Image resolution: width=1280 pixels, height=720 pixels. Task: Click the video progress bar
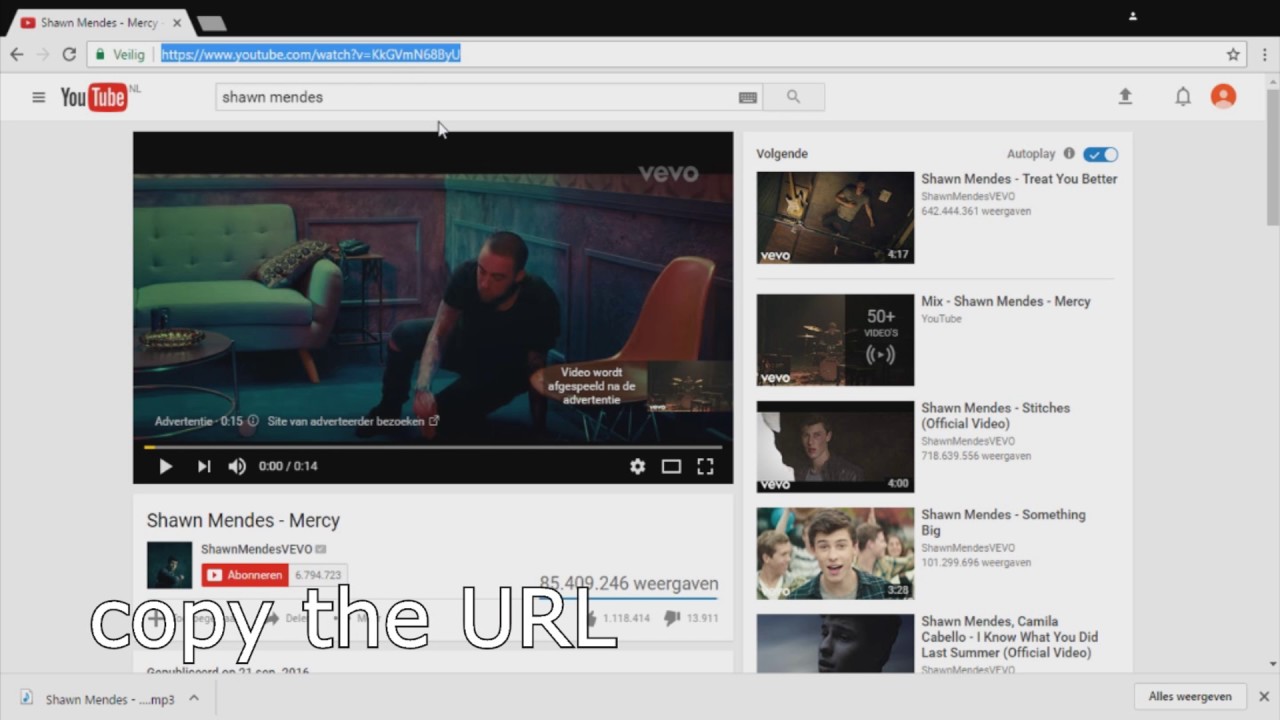pyautogui.click(x=433, y=447)
